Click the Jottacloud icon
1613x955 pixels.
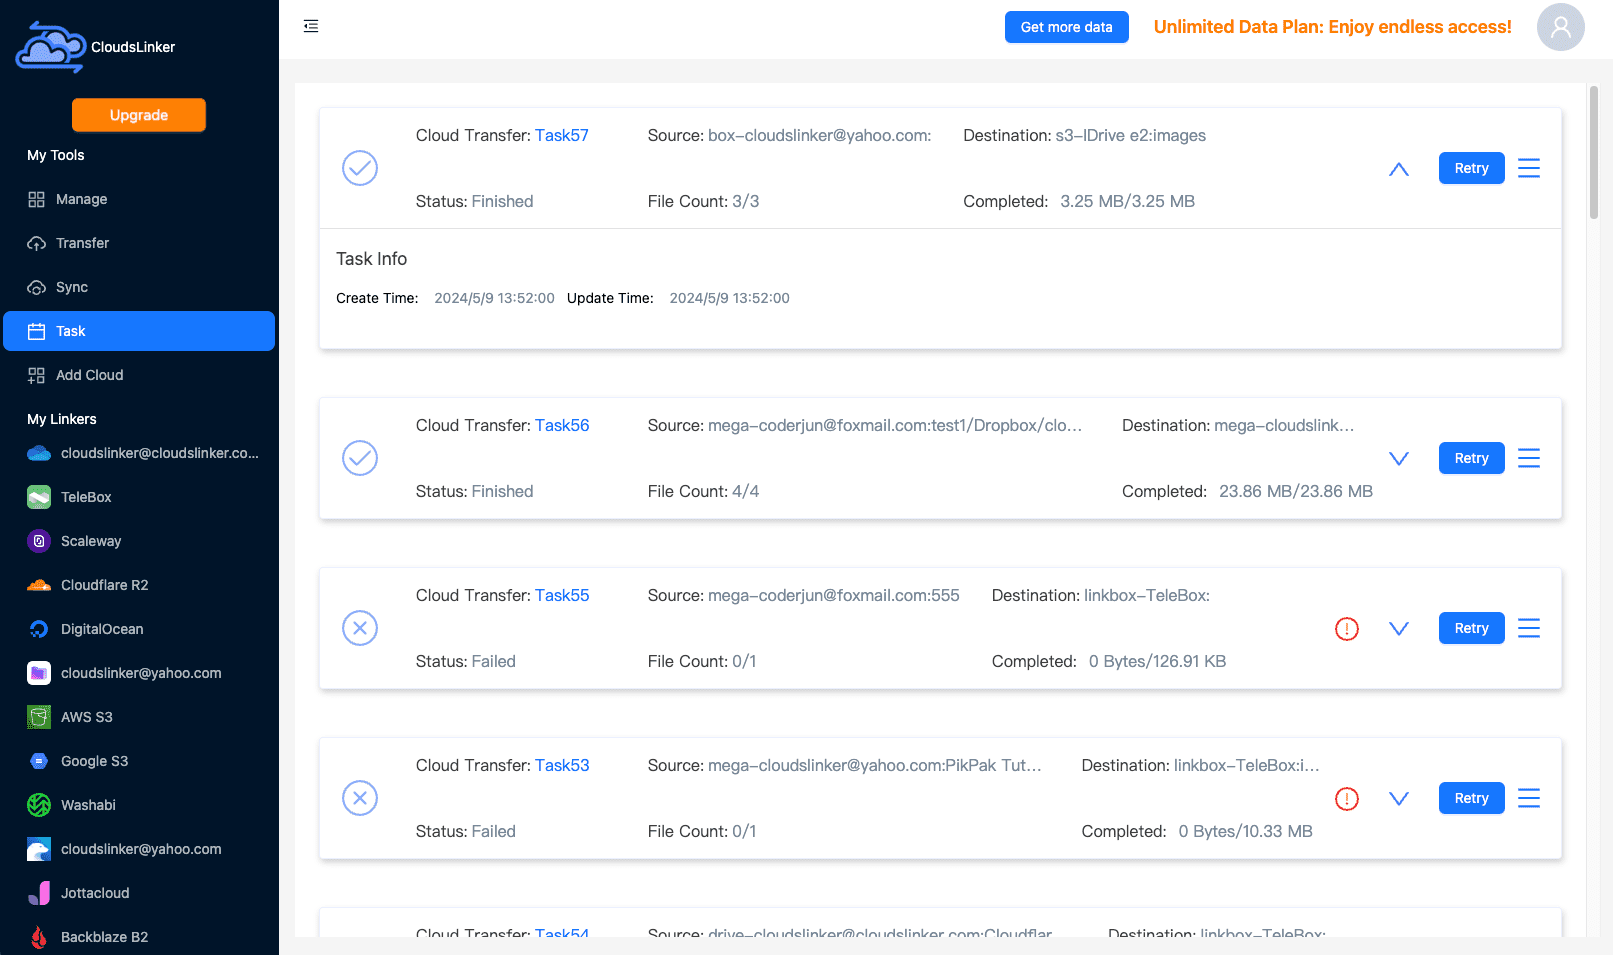pyautogui.click(x=39, y=893)
